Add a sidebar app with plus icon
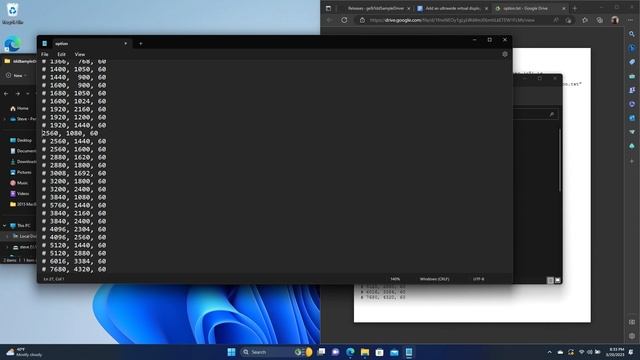The width and height of the screenshot is (640, 360). point(632,161)
